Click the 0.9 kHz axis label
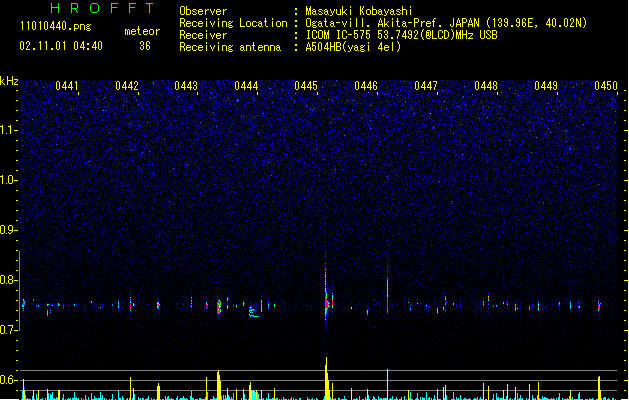The height and width of the screenshot is (400, 629). [8, 230]
